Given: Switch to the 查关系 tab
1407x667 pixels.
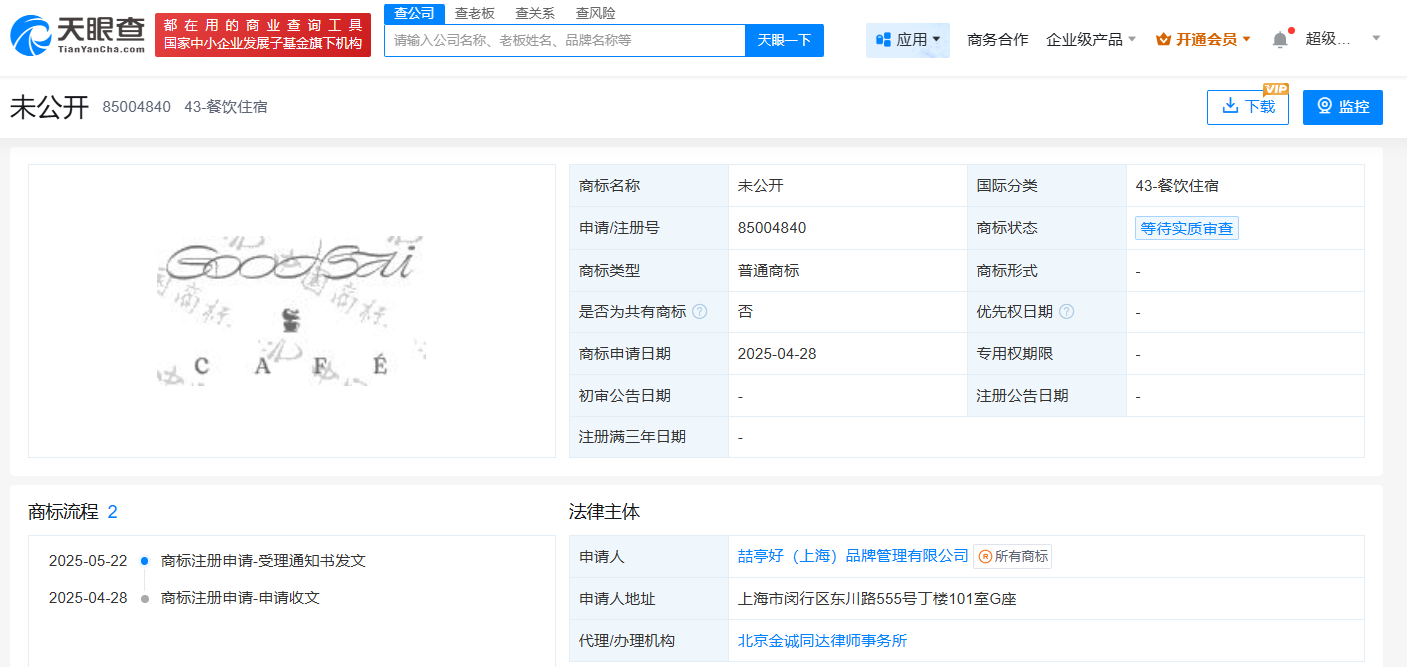Looking at the screenshot, I should [535, 13].
